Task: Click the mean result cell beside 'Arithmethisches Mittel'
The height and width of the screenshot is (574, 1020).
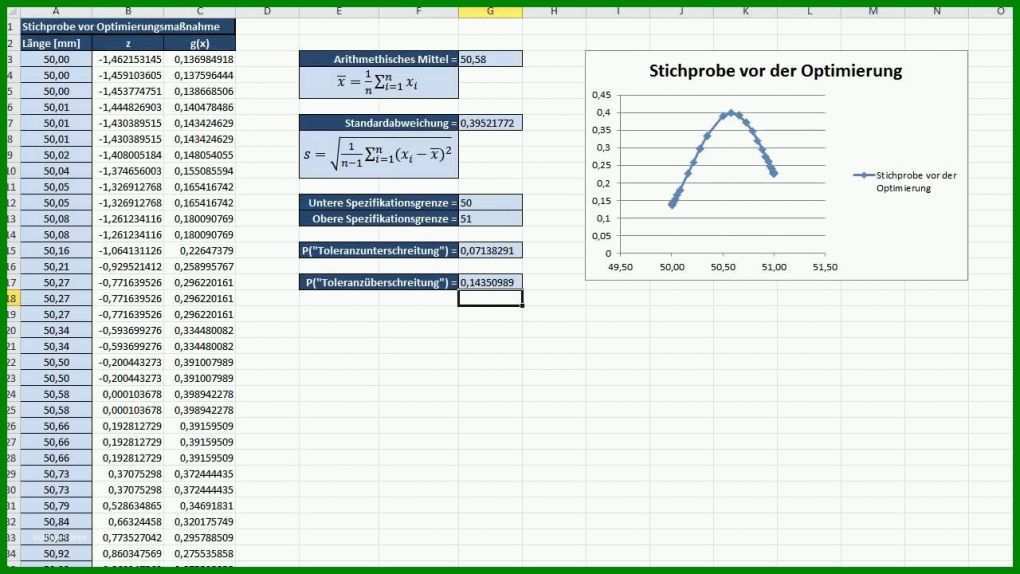Action: click(x=490, y=59)
